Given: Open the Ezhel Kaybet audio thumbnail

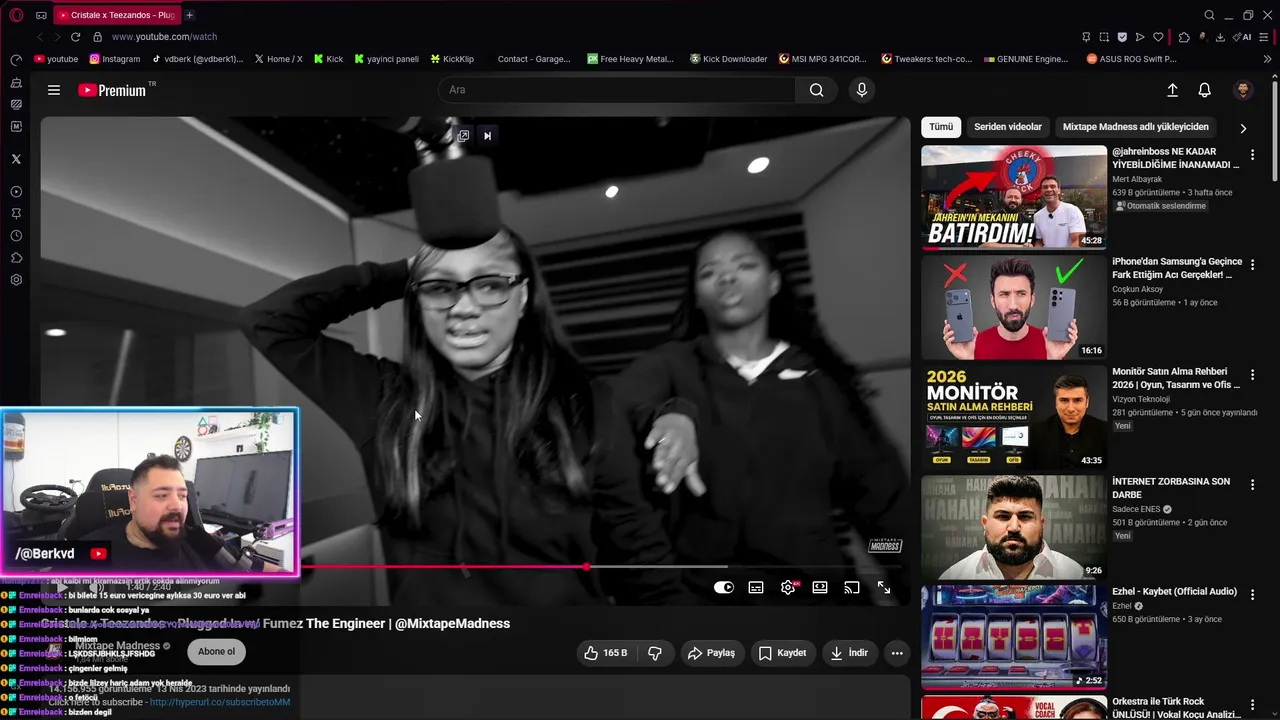Looking at the screenshot, I should click(1014, 637).
